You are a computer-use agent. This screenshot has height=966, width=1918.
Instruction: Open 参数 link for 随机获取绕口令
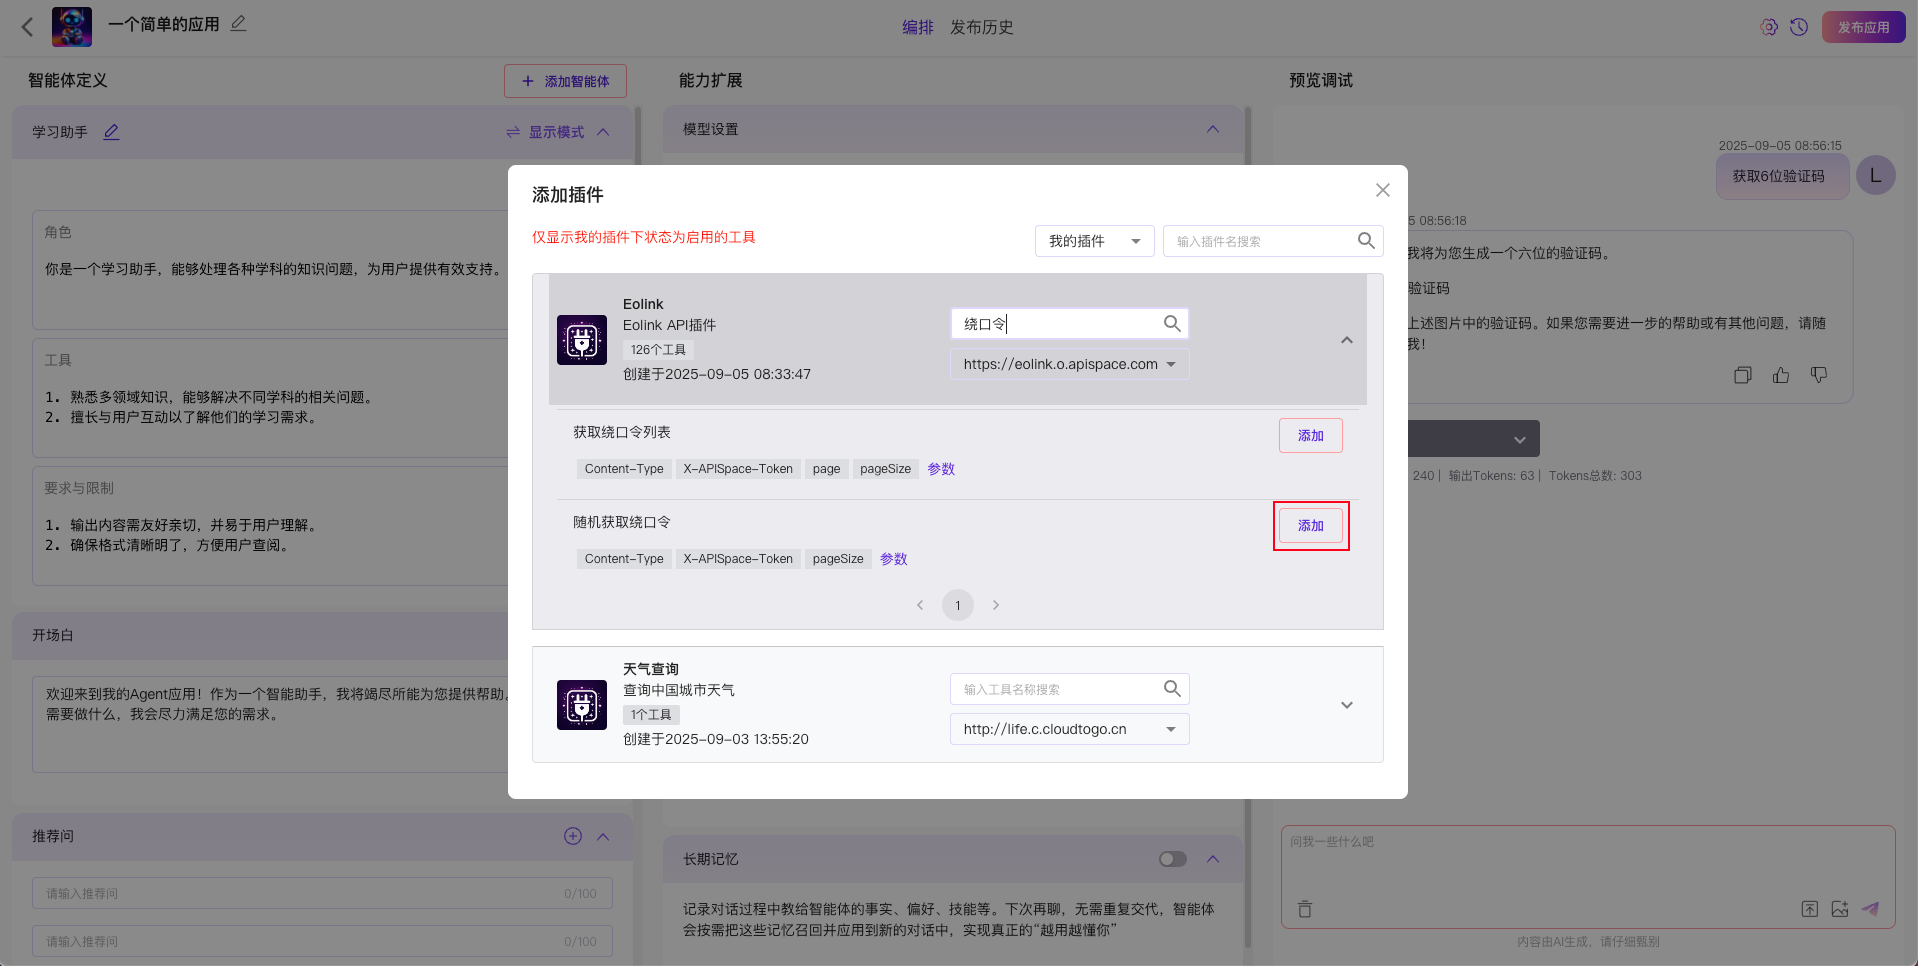pos(894,559)
